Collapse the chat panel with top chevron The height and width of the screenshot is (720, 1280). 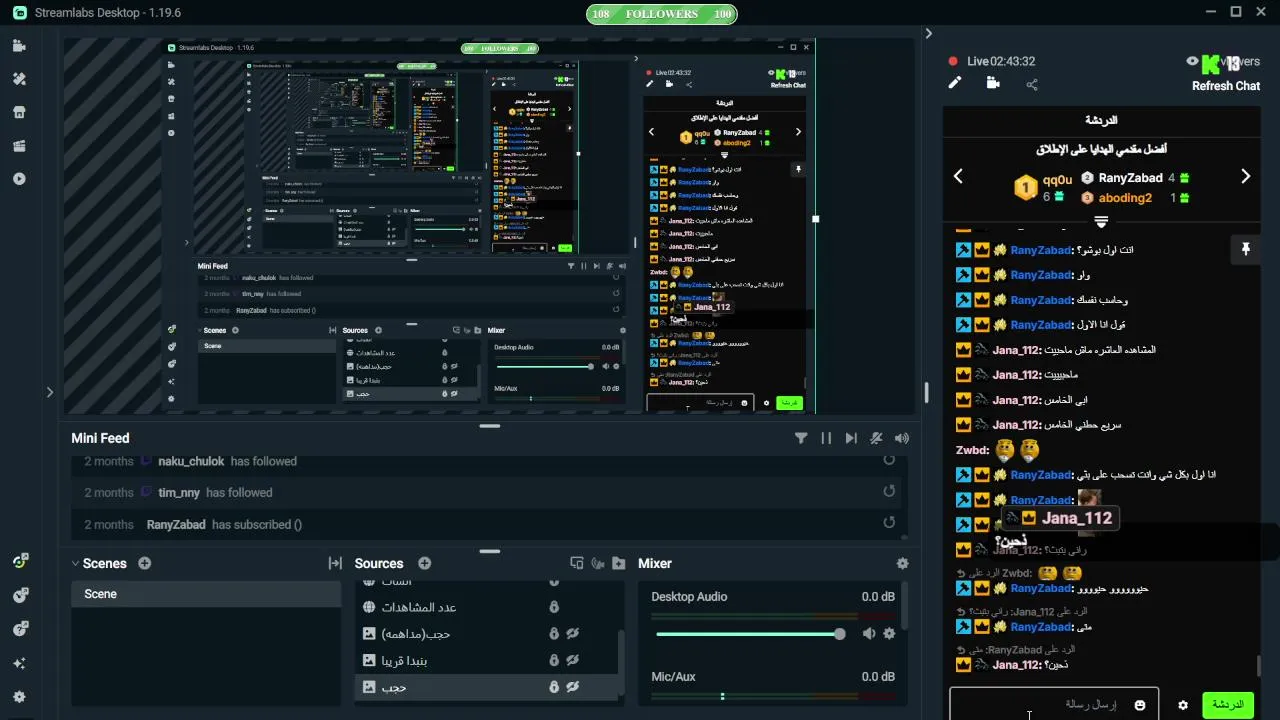928,33
